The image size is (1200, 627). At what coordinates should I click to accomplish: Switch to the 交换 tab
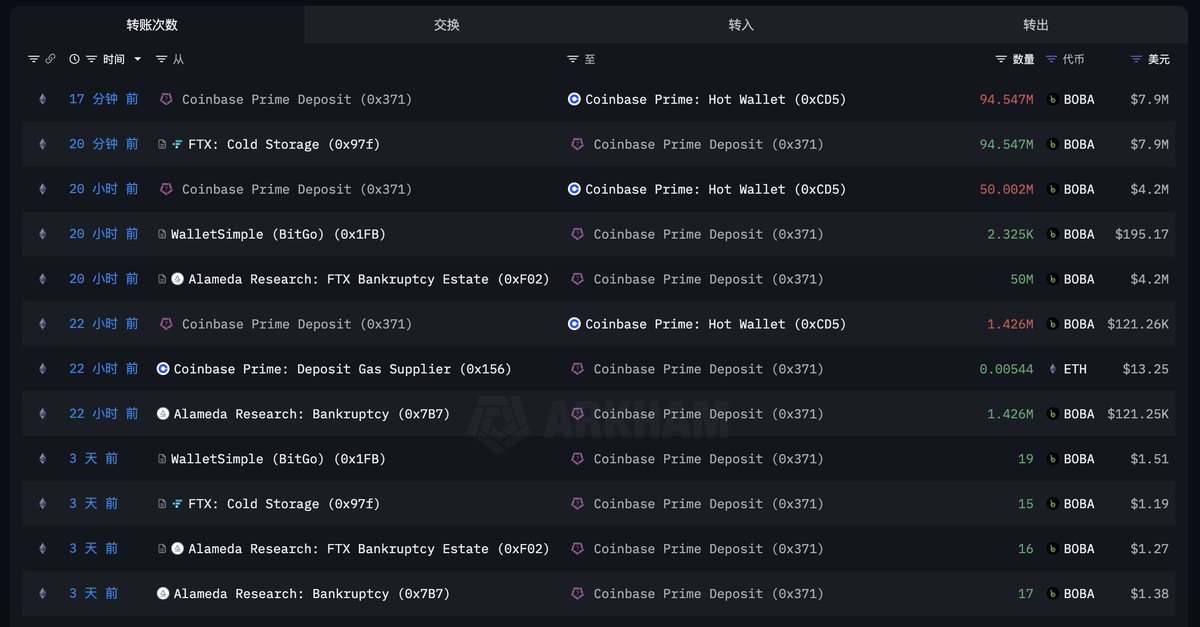point(447,25)
